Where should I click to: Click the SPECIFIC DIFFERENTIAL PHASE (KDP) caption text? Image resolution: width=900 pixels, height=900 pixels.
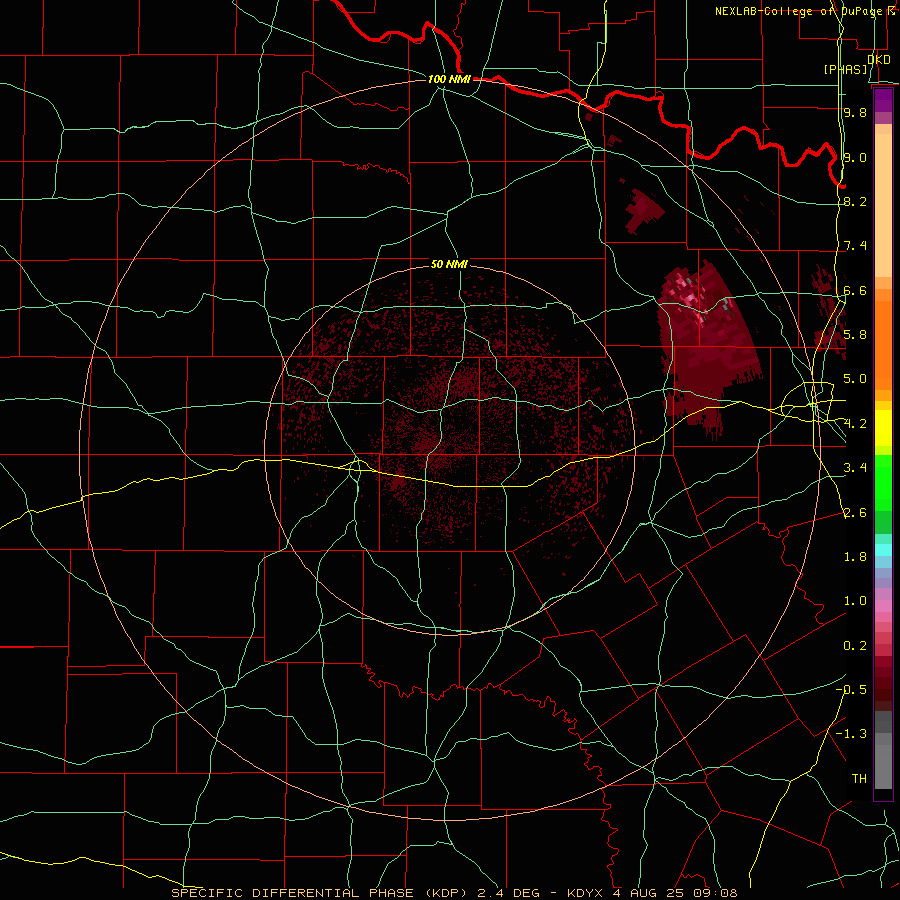(321, 893)
